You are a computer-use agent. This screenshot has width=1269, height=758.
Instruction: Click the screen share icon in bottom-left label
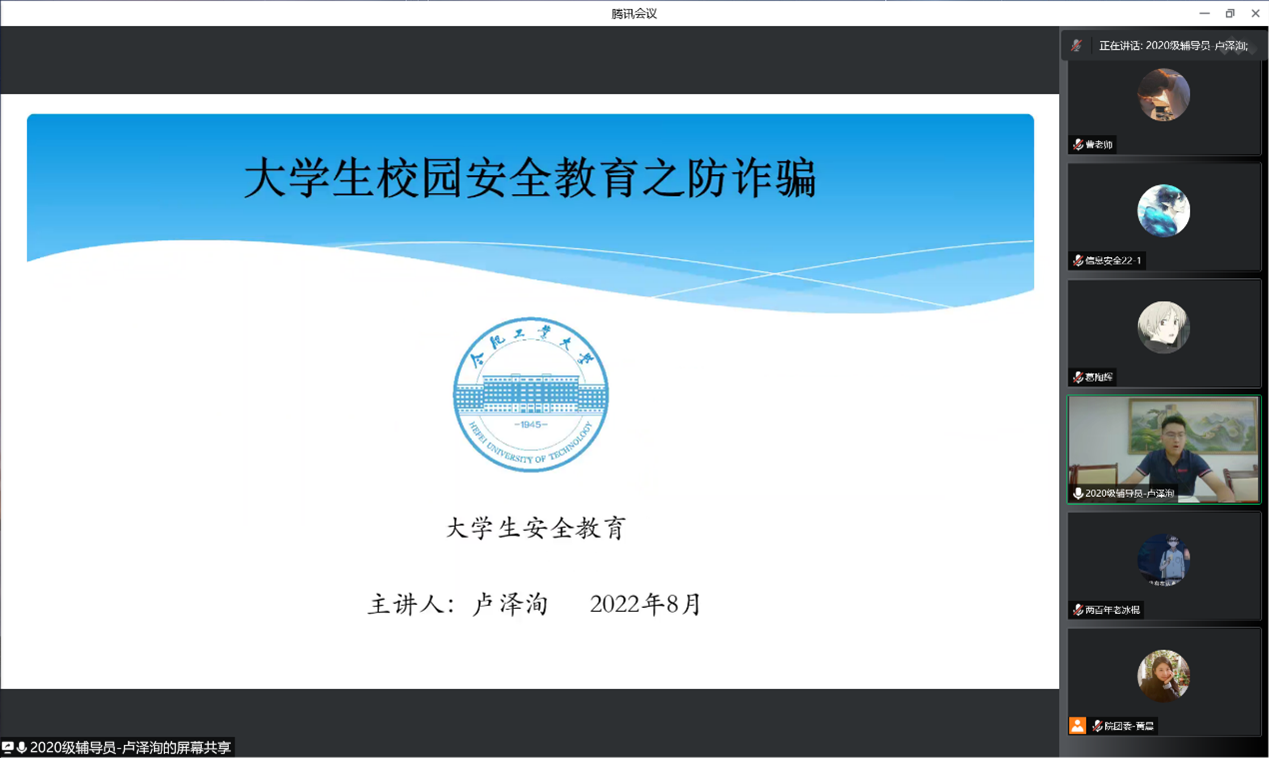point(8,747)
